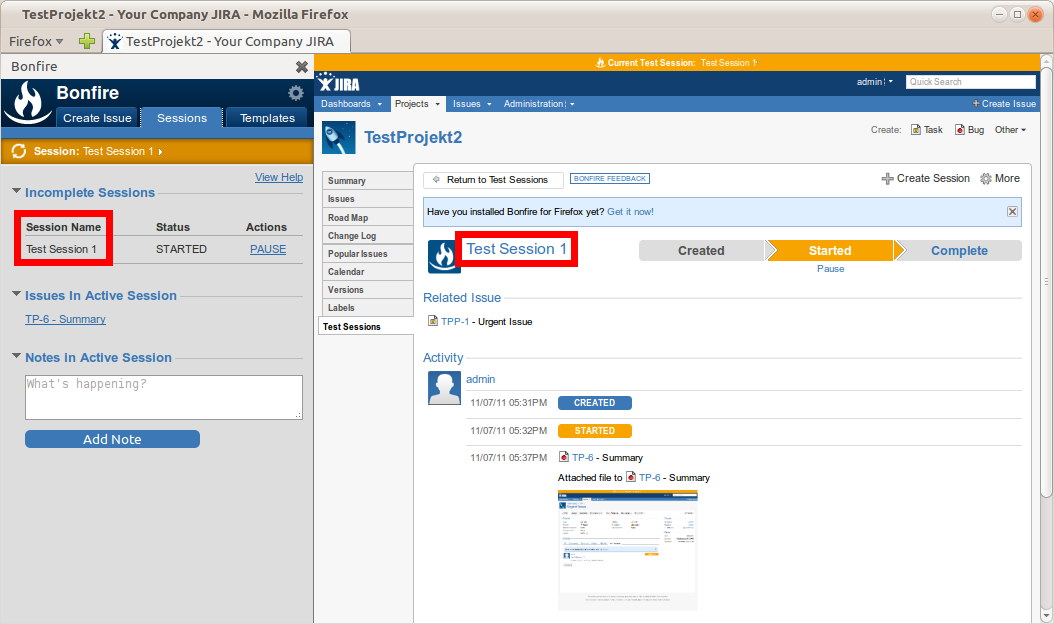
Task: Click the Complete workflow step
Action: coord(959,251)
